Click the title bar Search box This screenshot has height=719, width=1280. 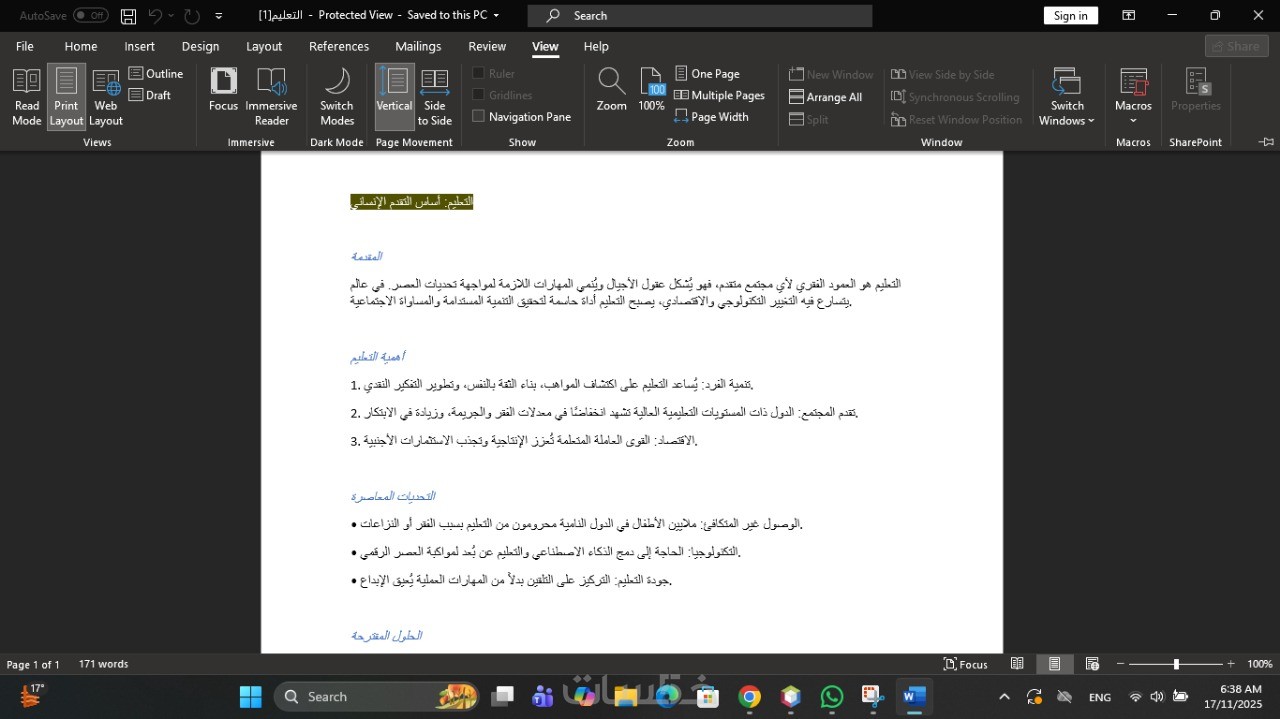point(700,16)
